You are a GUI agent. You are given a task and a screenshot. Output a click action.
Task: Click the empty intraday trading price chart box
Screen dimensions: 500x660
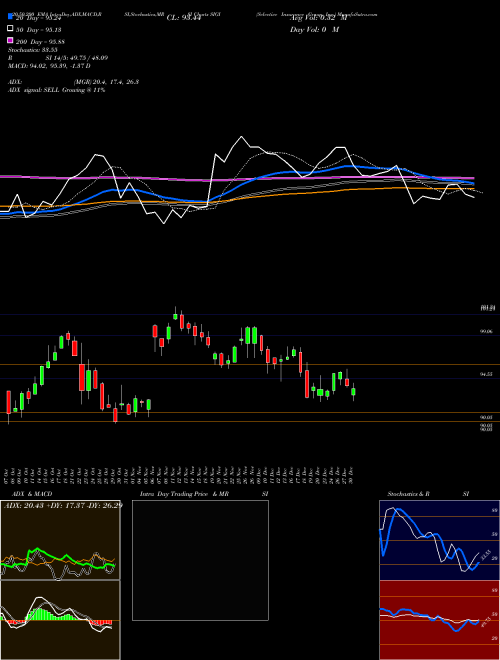click(200, 560)
